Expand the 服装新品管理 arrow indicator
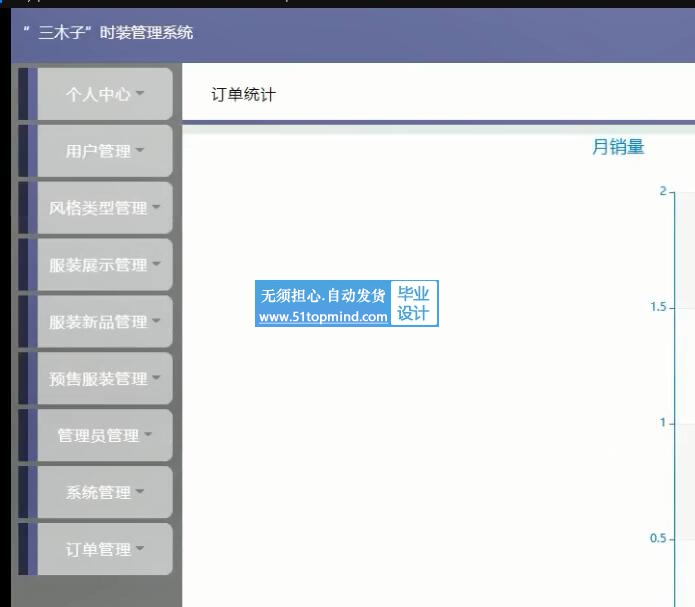The width and height of the screenshot is (695, 607). [157, 322]
